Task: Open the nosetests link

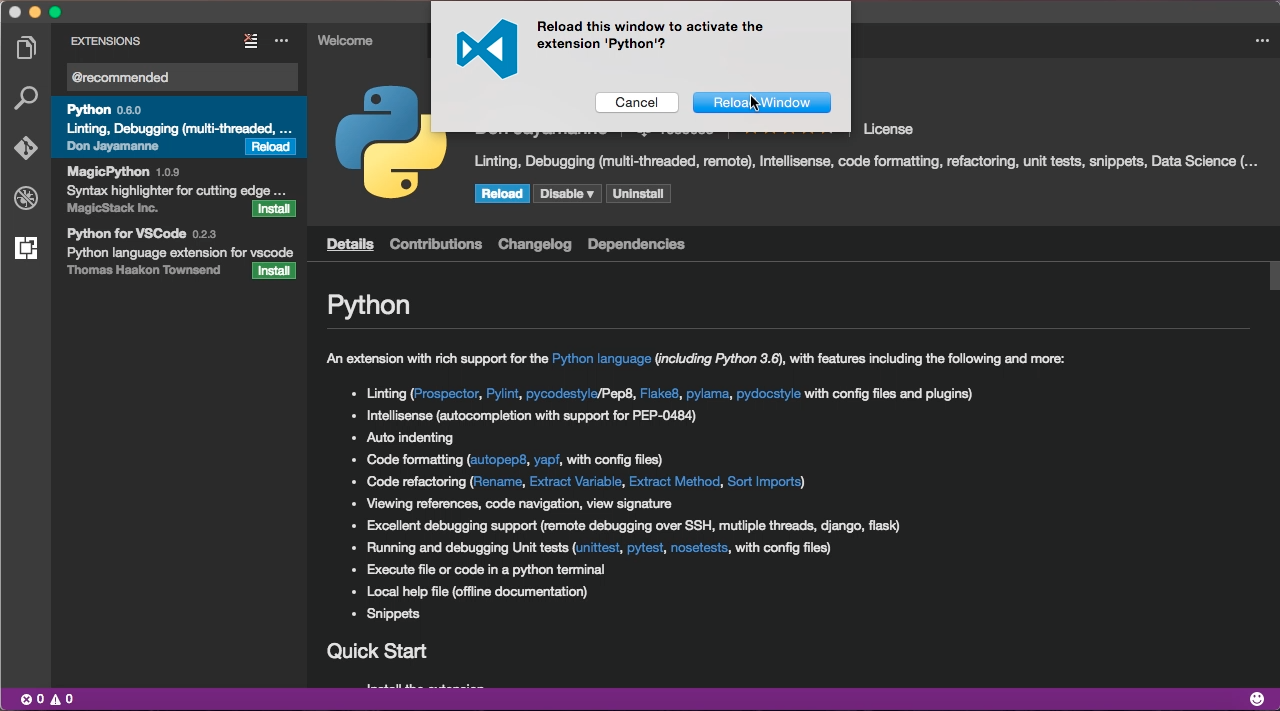Action: click(x=699, y=548)
